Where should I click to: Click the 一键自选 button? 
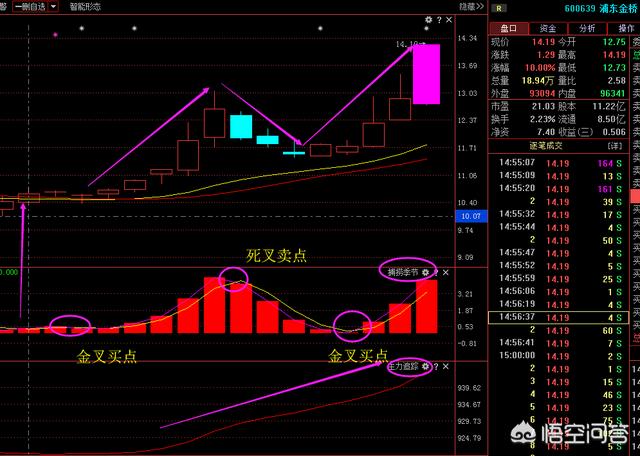tap(31, 7)
